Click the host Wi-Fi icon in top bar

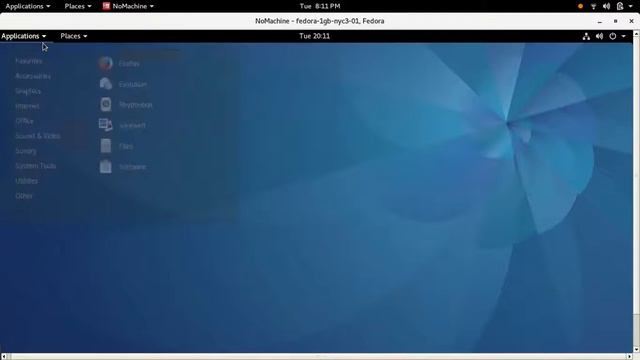coord(593,6)
